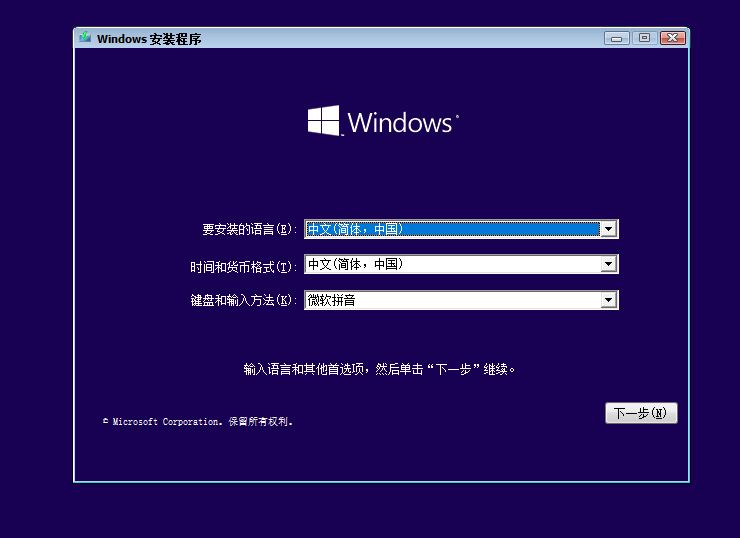Viewport: 740px width, 538px height.
Task: Close the Windows 安装程序 window
Action: (672, 38)
